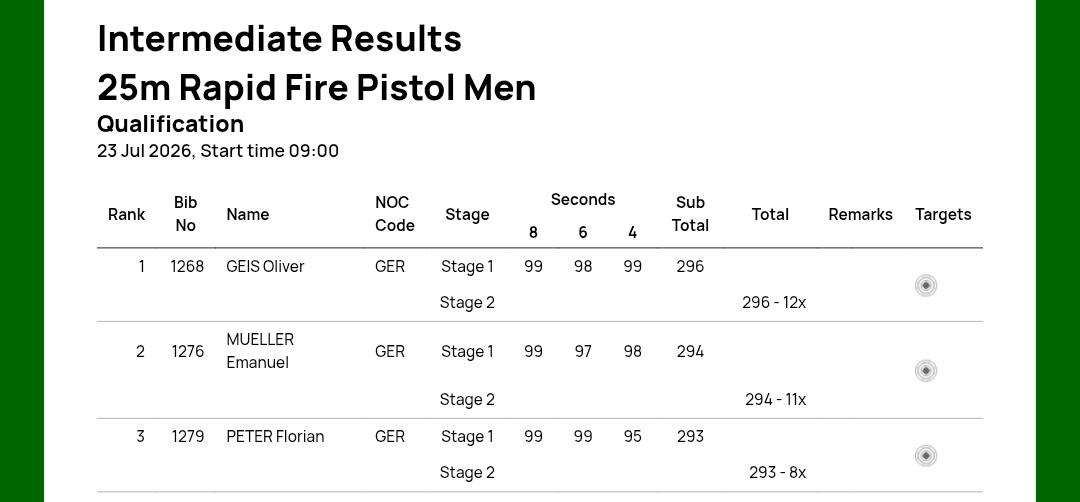
Task: Click bib number 1268
Action: (187, 266)
